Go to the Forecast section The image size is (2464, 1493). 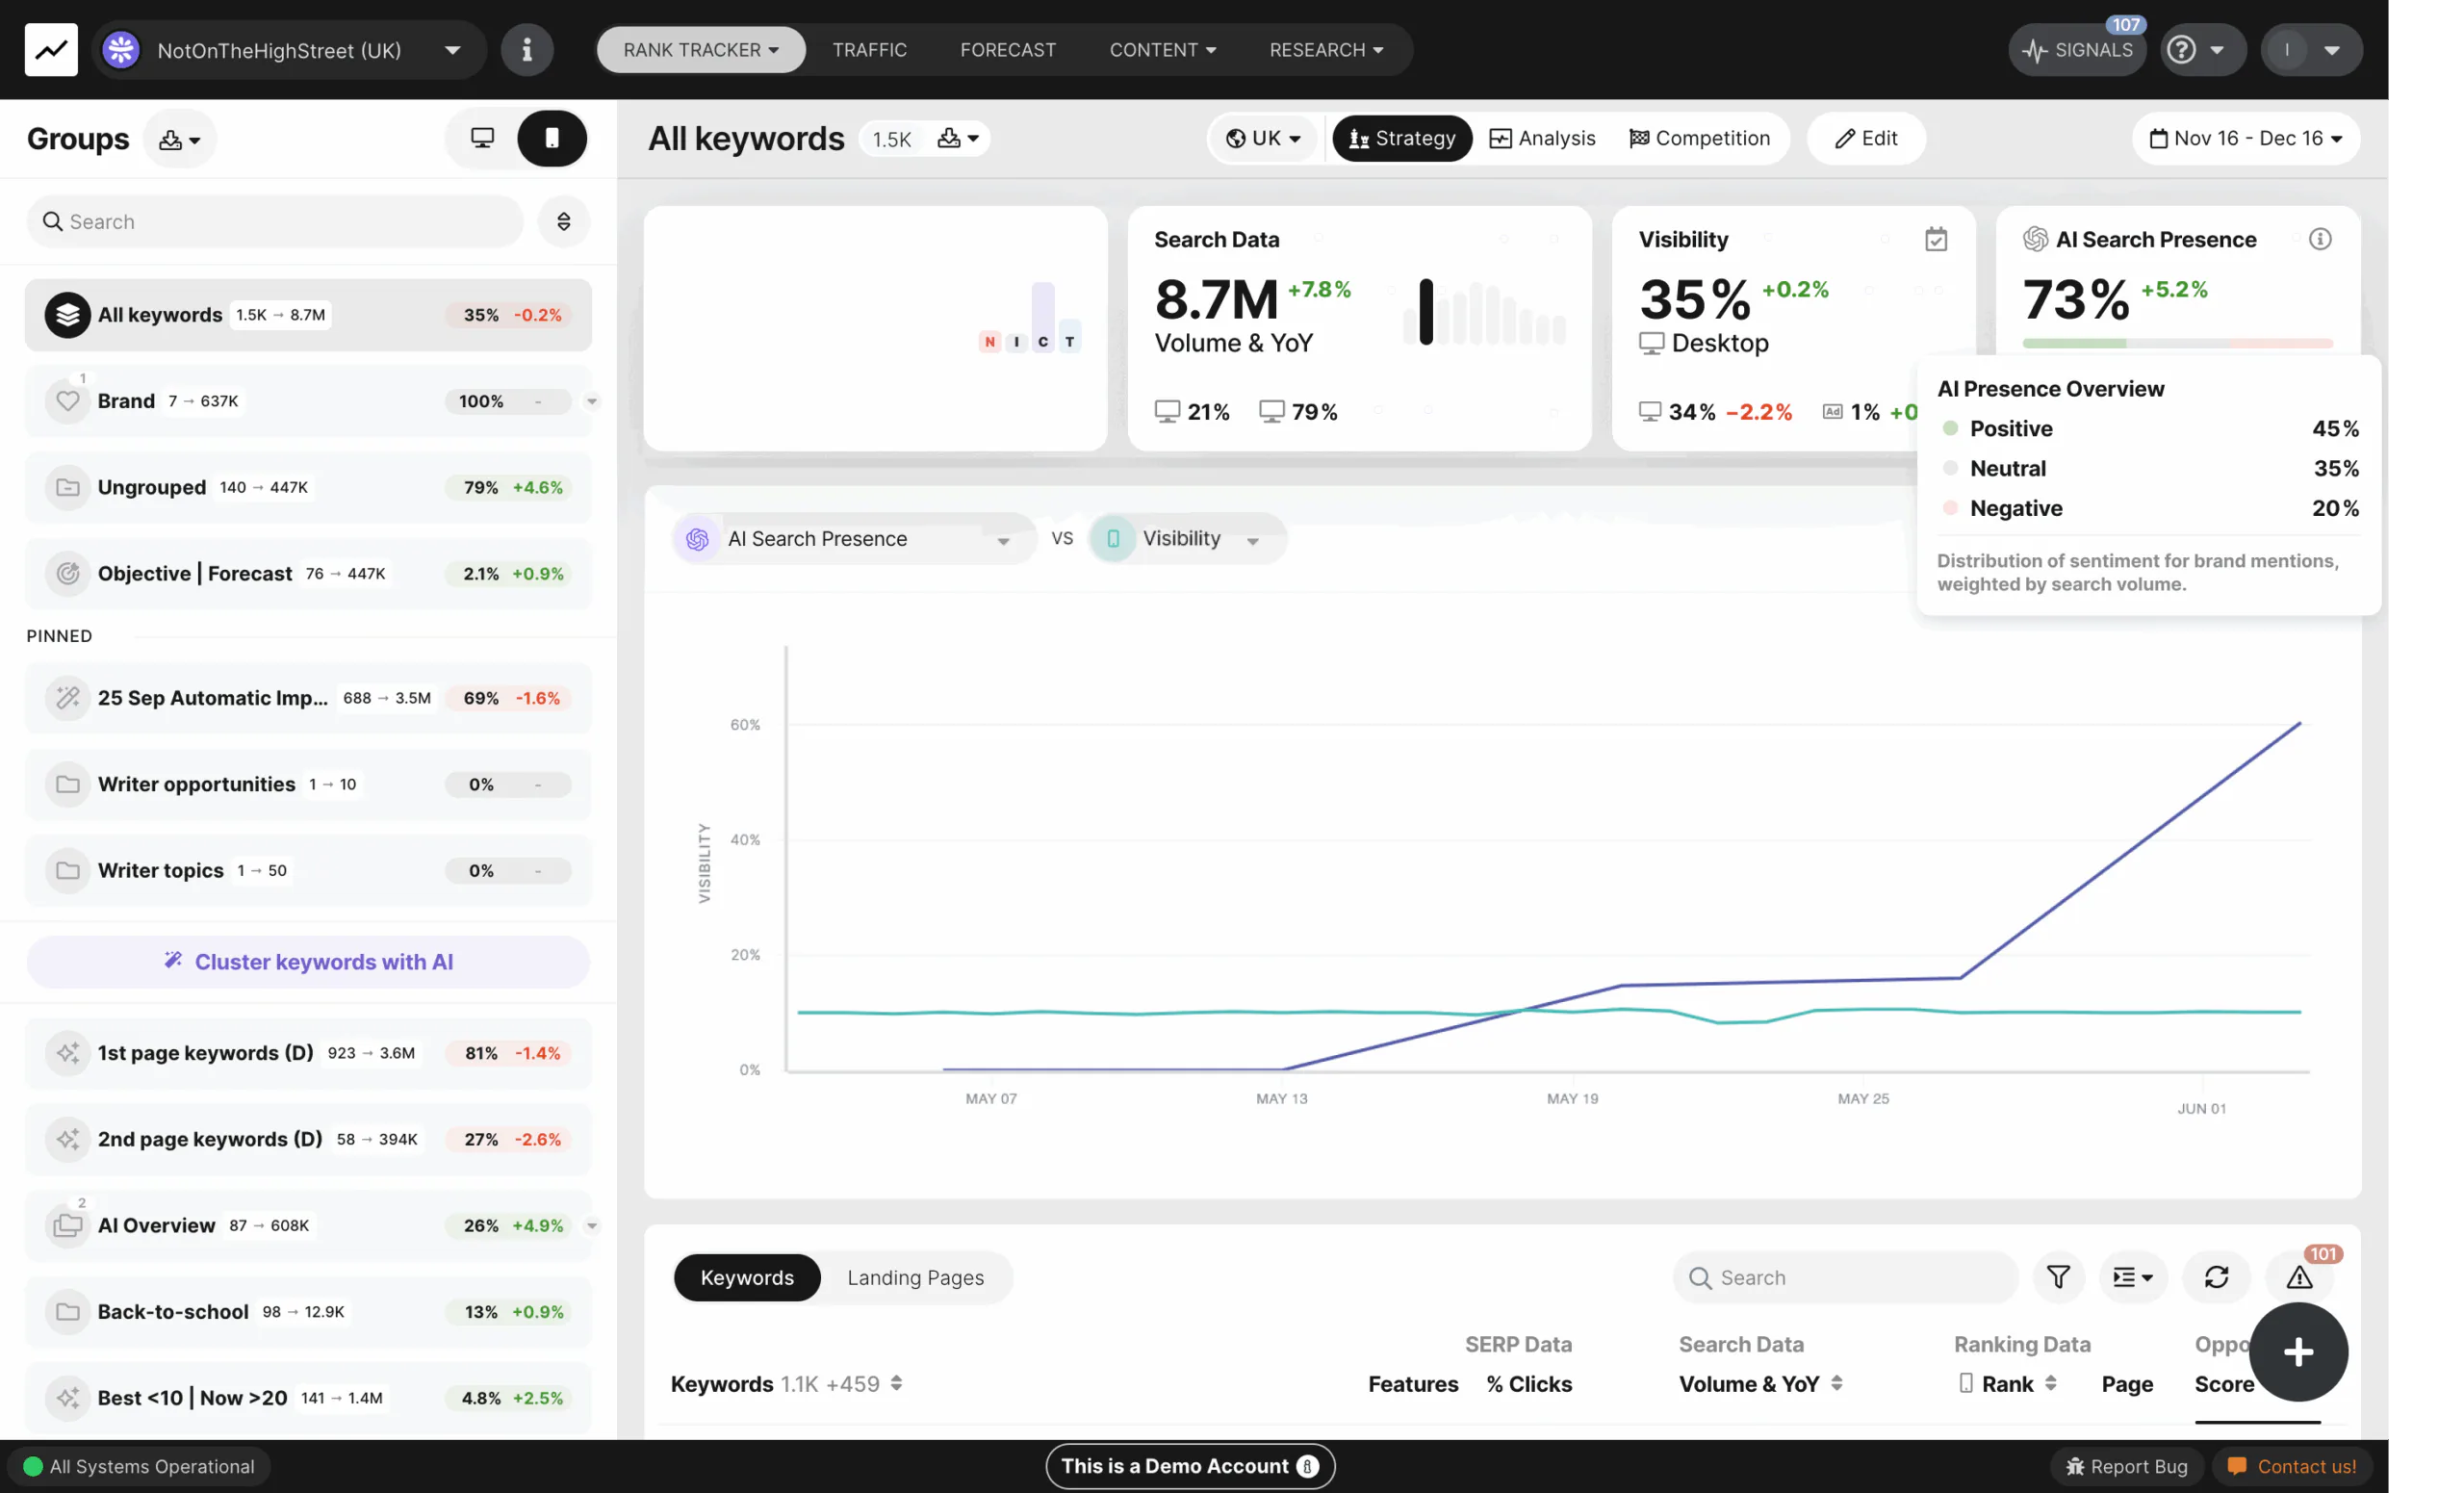pyautogui.click(x=1008, y=50)
